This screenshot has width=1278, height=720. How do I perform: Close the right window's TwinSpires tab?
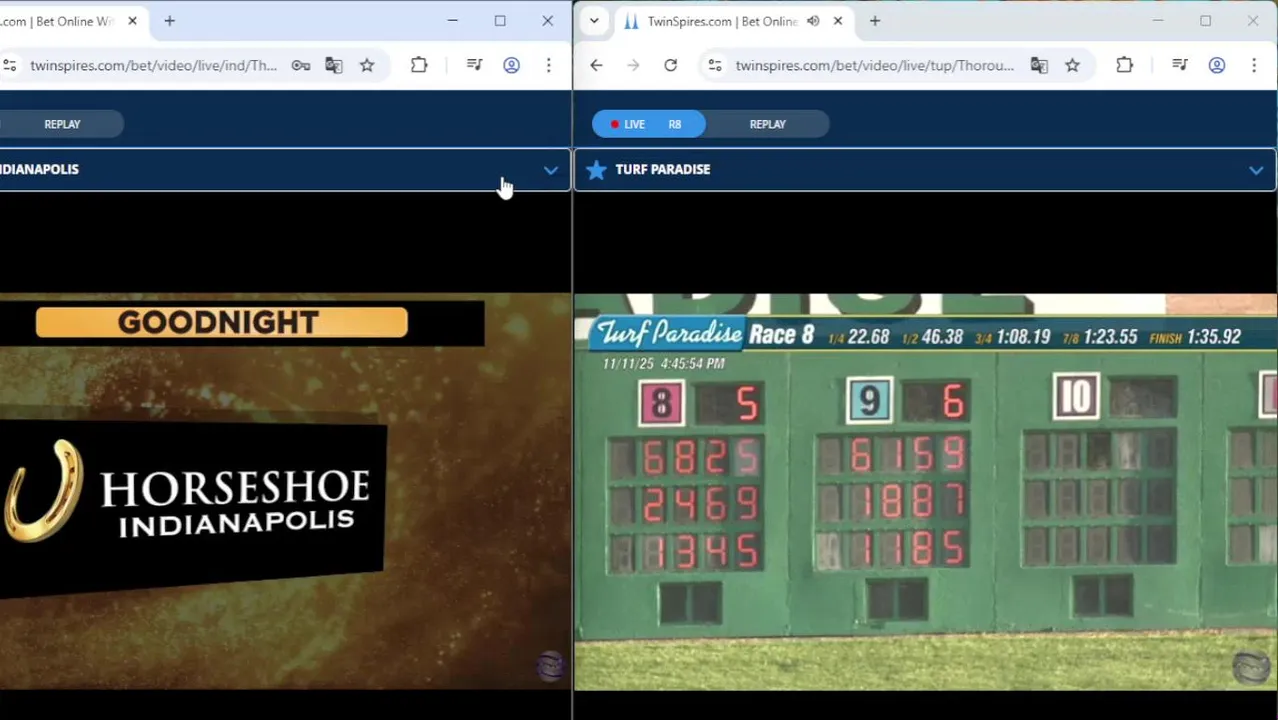pos(838,21)
